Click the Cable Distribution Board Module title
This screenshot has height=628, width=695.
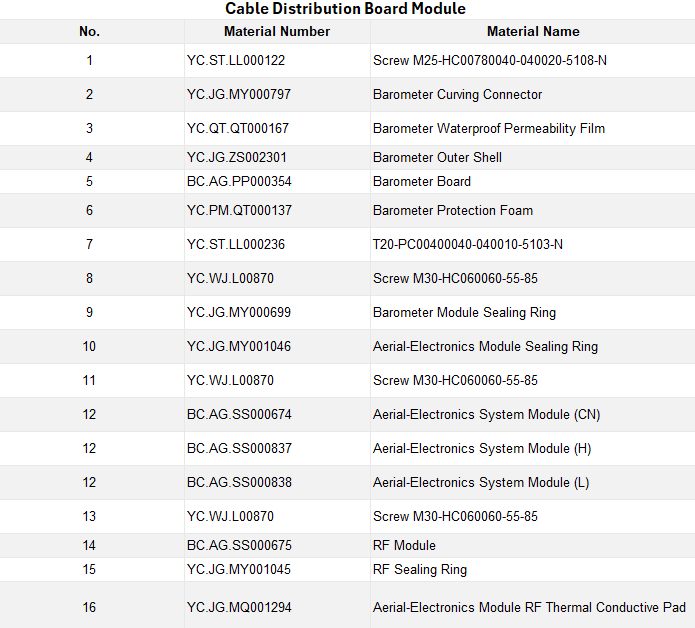point(345,8)
